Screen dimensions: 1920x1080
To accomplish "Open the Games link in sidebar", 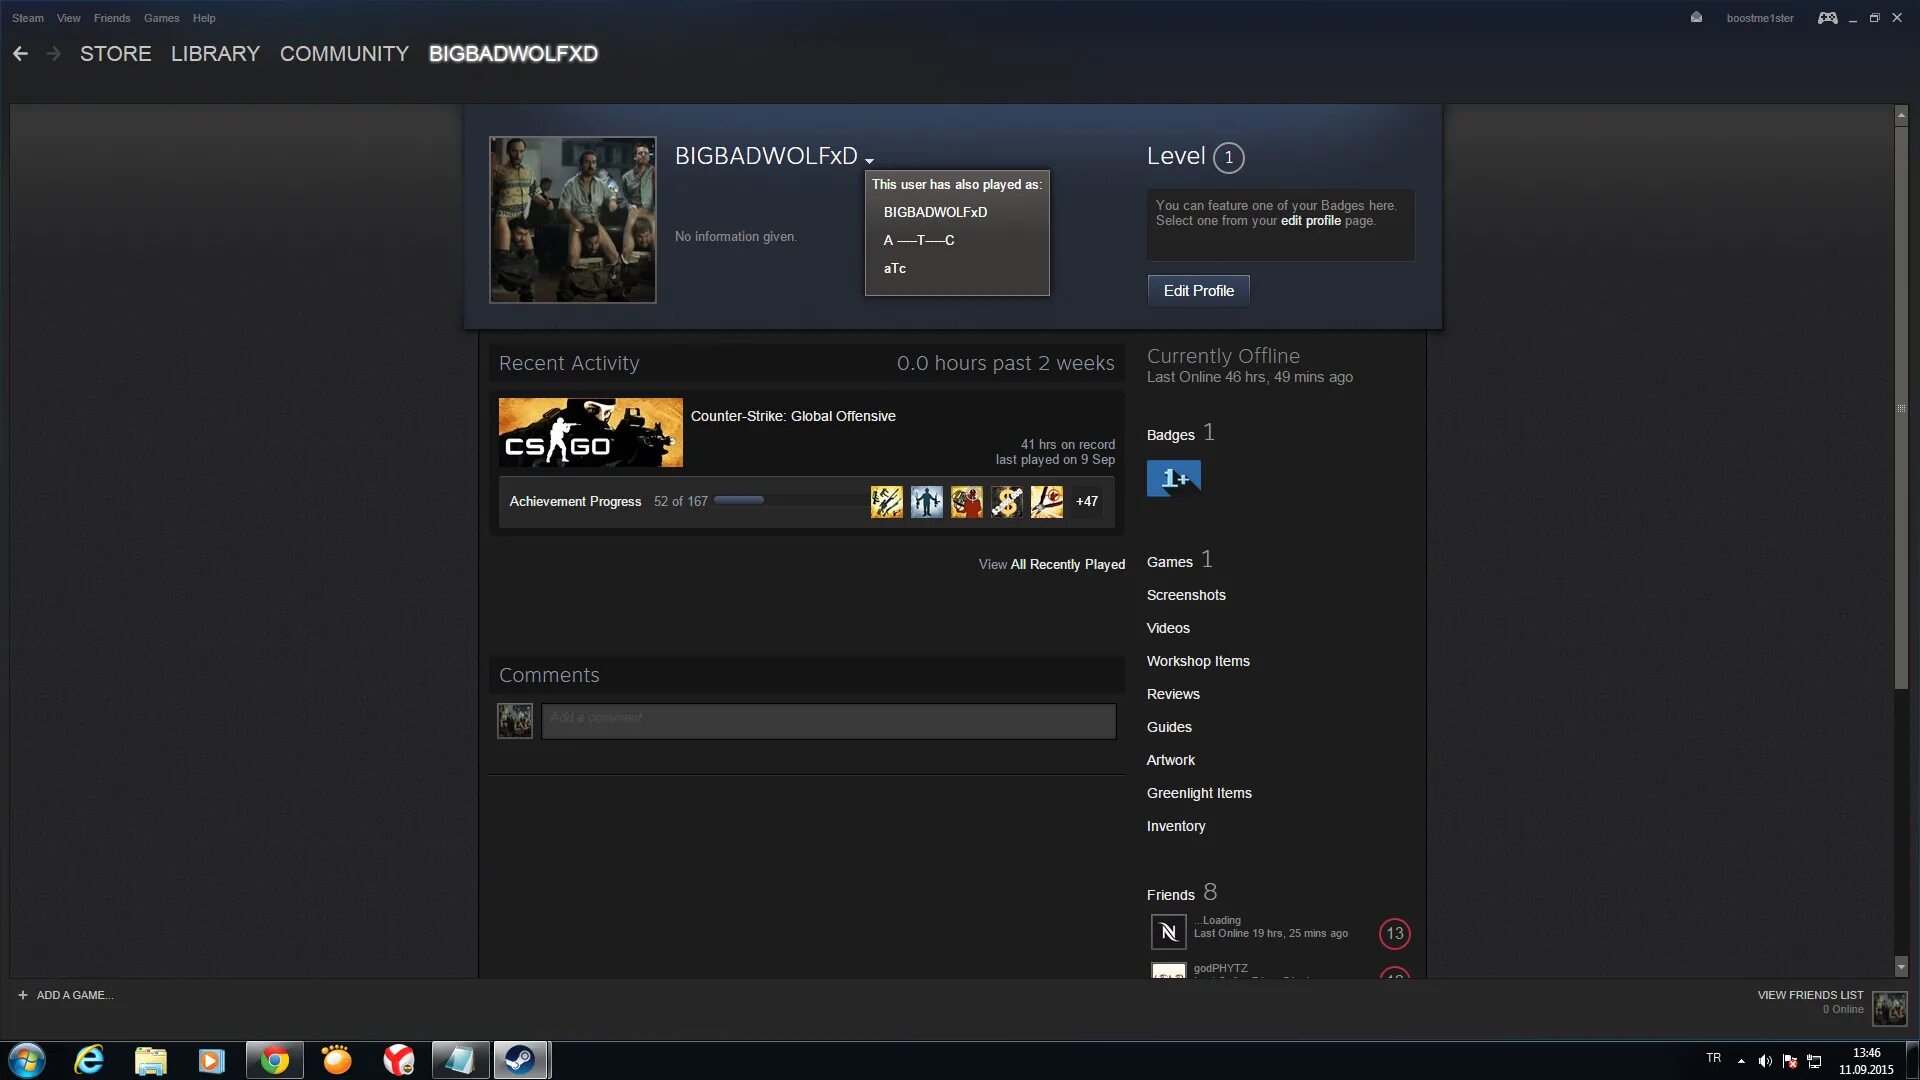I will tap(1169, 562).
